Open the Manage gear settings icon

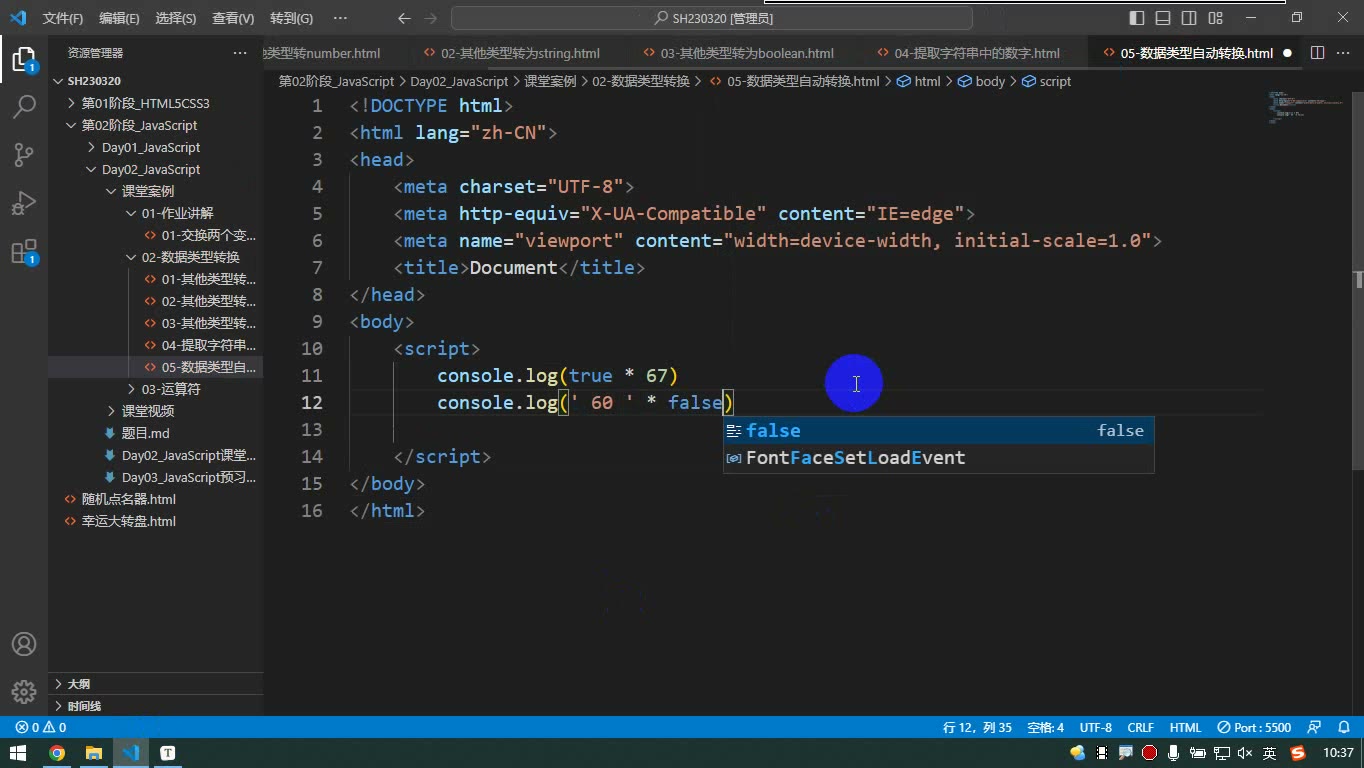(x=24, y=692)
